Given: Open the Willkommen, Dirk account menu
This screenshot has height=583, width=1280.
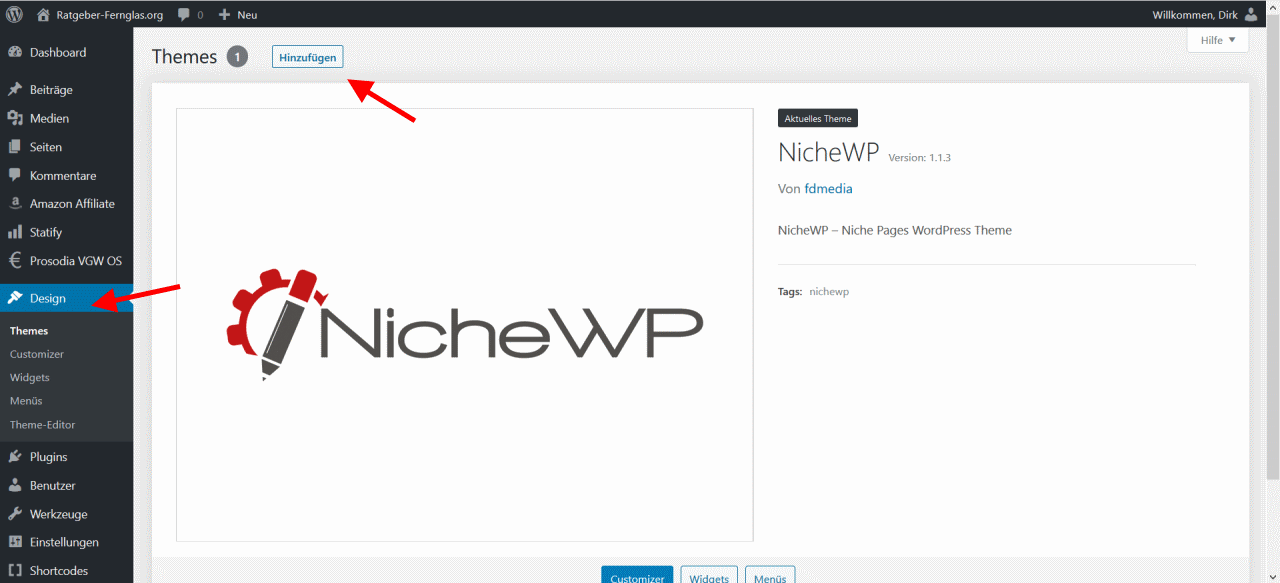Looking at the screenshot, I should (1205, 15).
